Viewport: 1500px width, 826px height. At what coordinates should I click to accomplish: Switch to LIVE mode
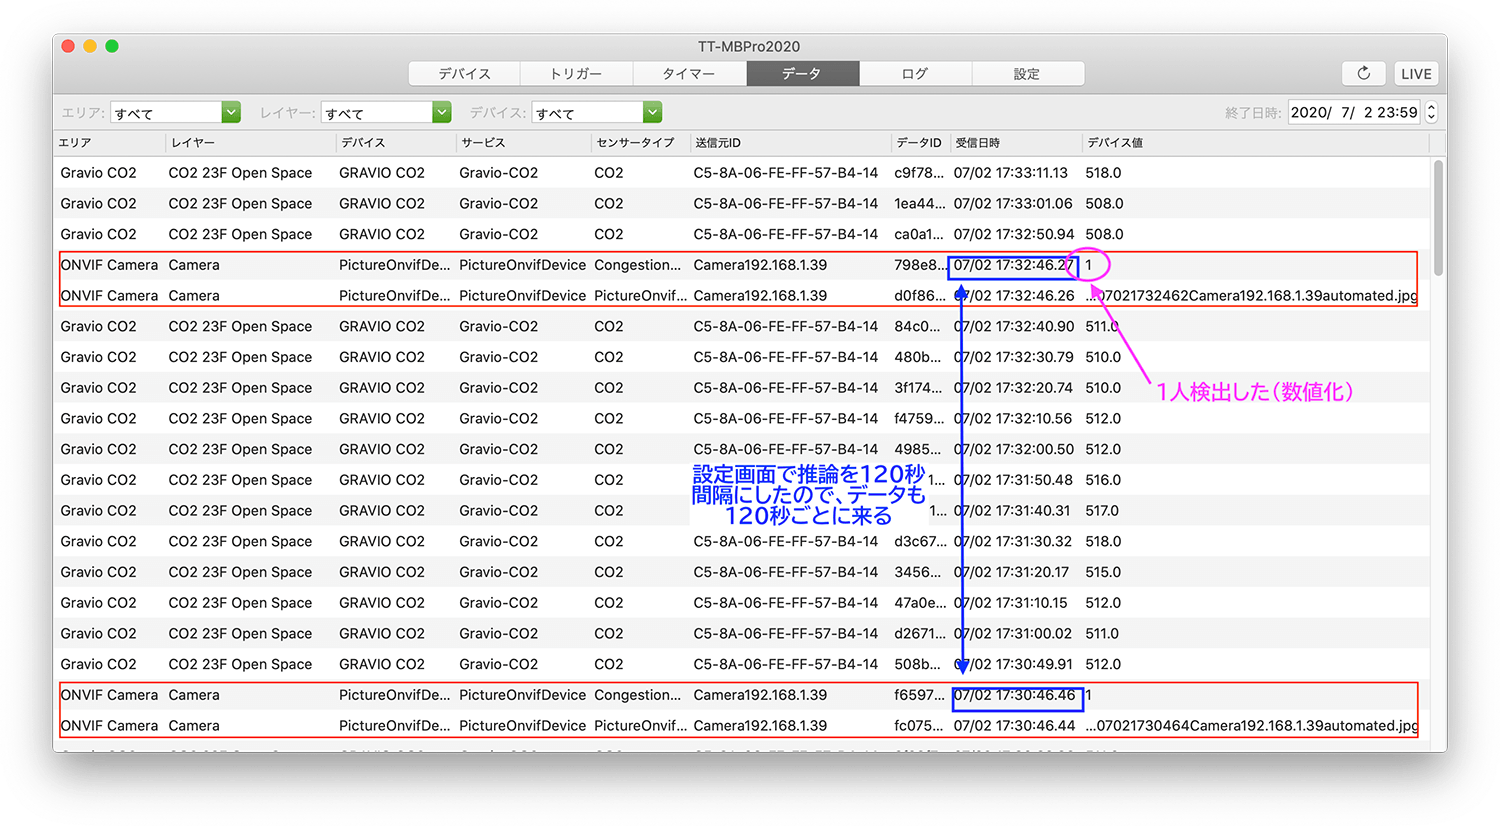pyautogui.click(x=1416, y=73)
